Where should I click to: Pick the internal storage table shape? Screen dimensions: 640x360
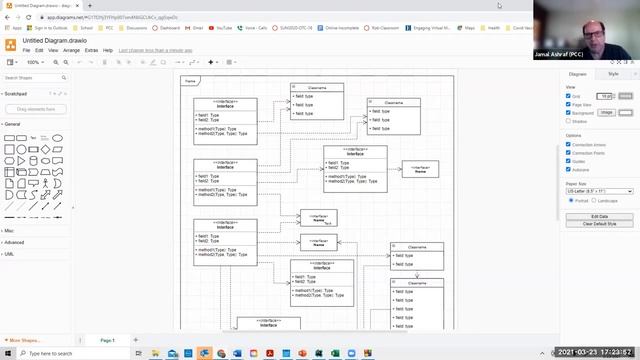point(9,172)
